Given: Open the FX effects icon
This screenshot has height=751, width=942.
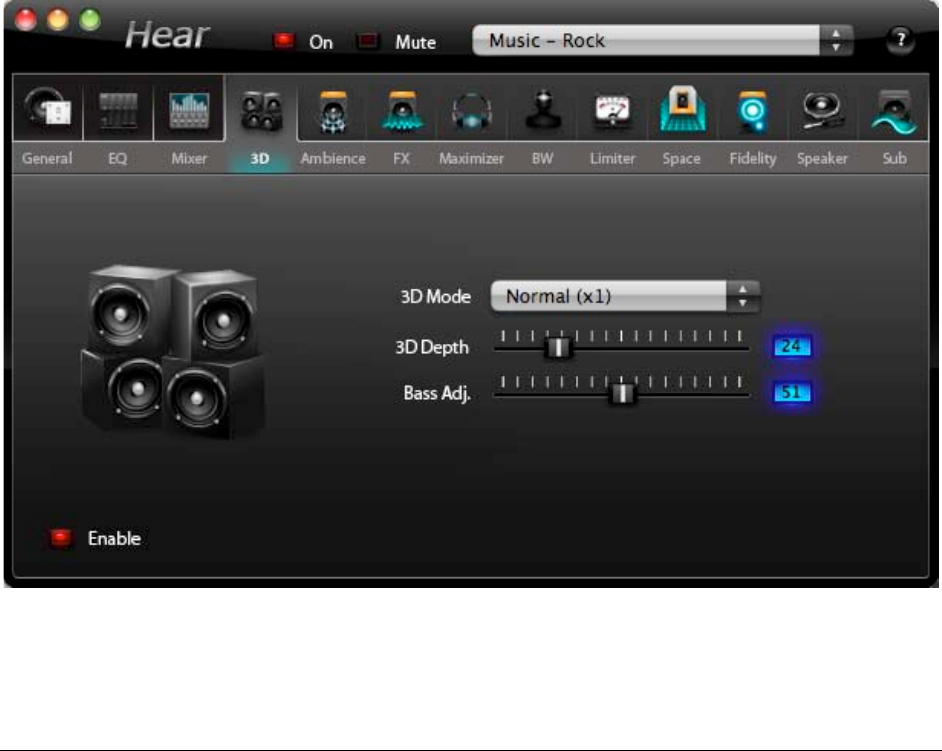Looking at the screenshot, I should pos(402,112).
